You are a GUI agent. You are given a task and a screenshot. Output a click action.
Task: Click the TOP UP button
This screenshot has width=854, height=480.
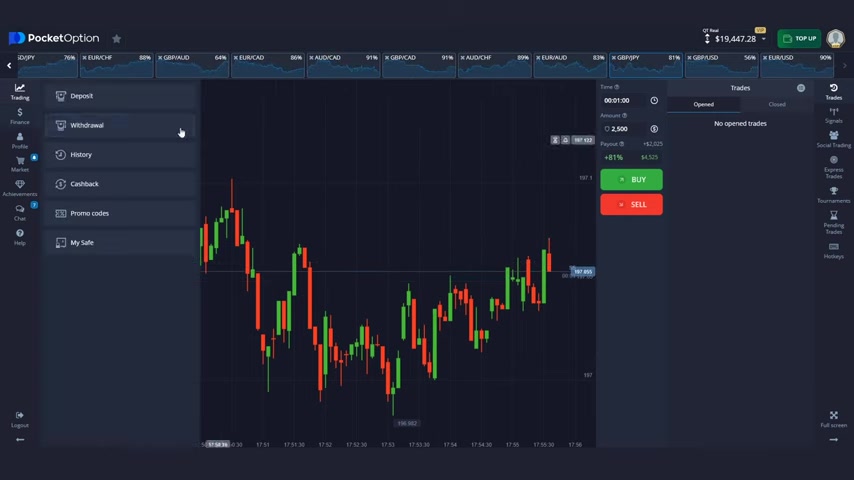[x=799, y=39]
